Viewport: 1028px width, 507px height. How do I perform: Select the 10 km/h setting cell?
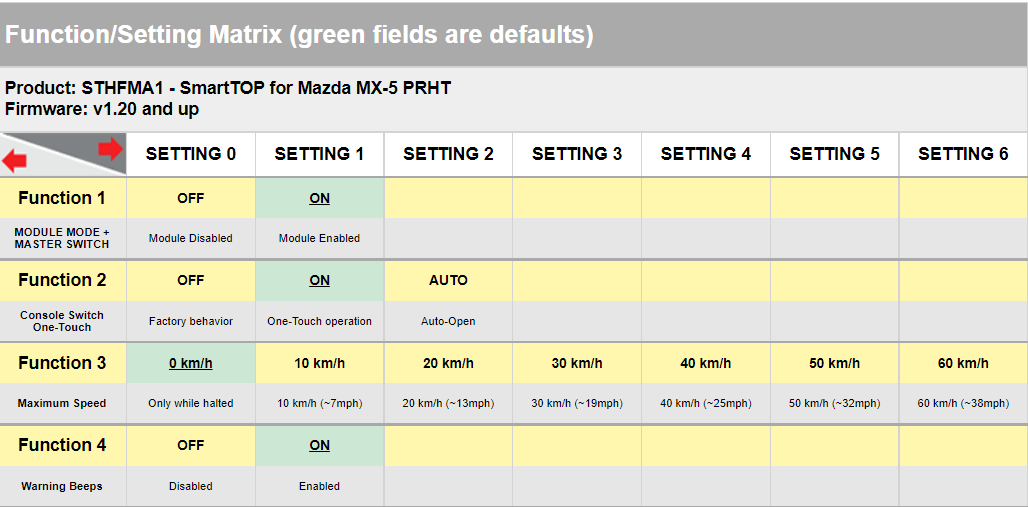click(319, 363)
